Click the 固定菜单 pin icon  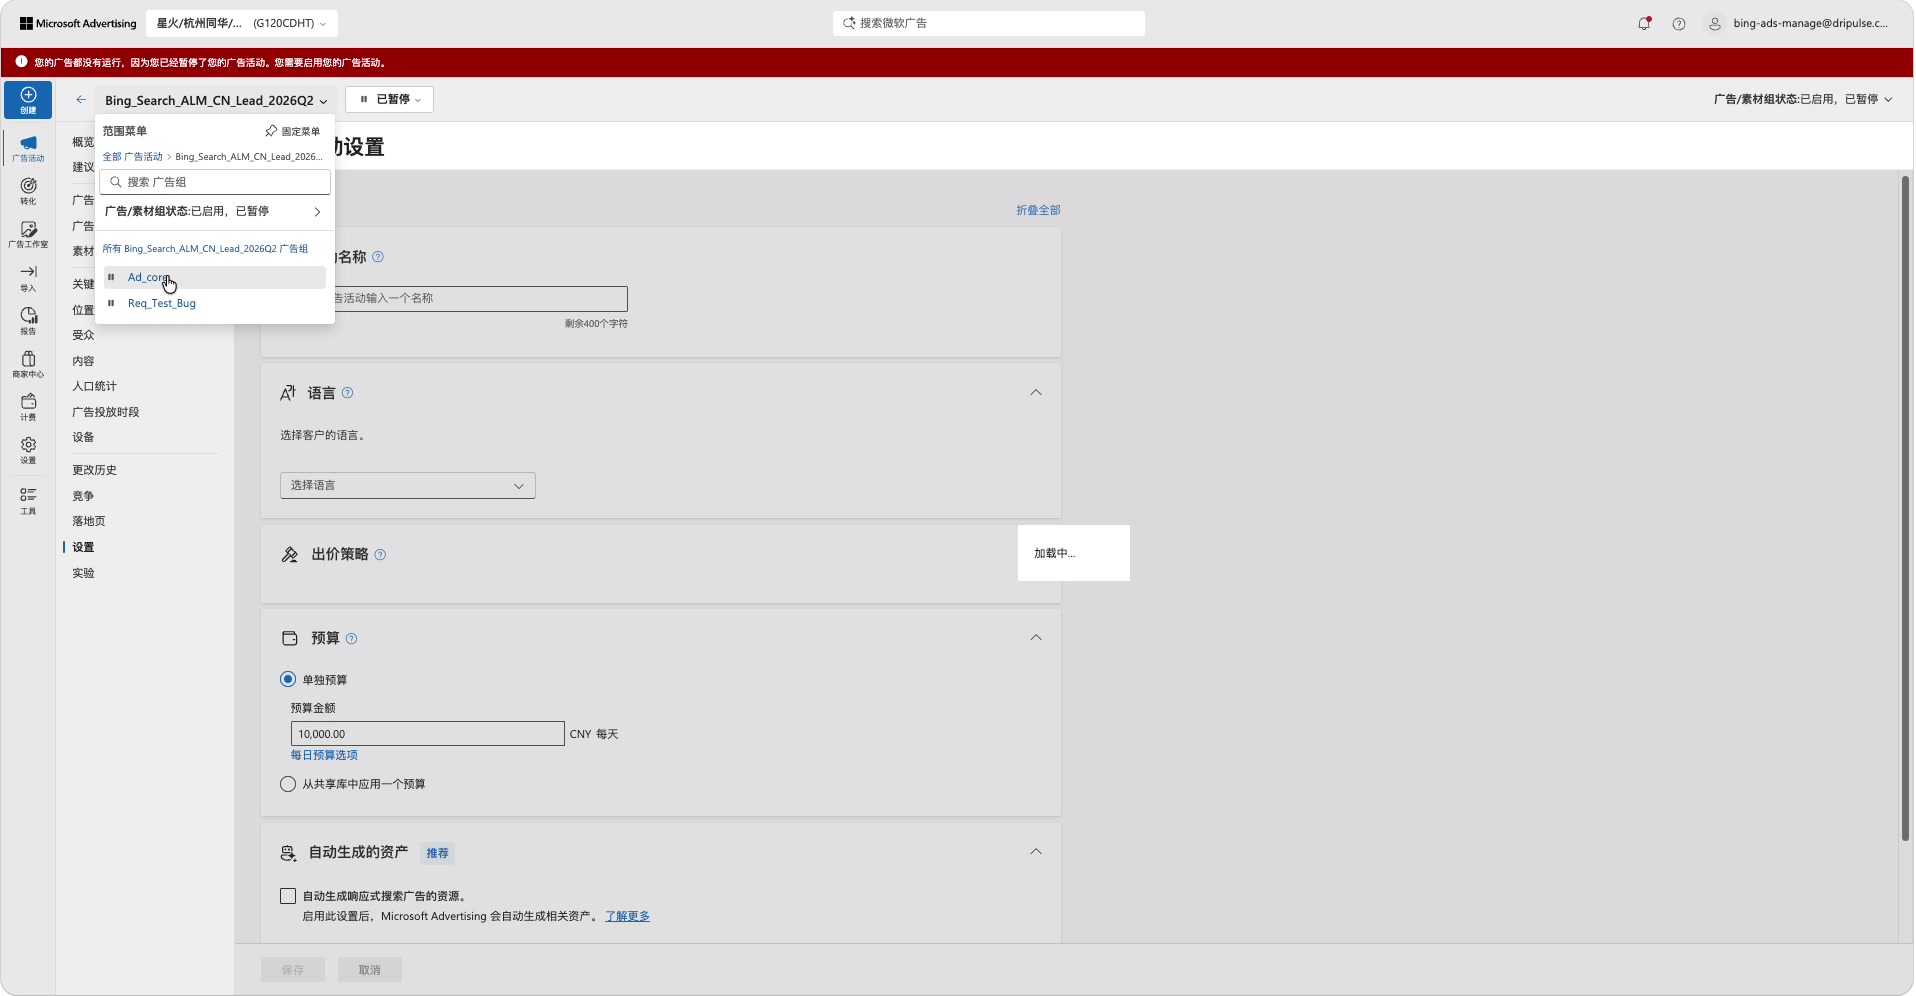(x=271, y=131)
